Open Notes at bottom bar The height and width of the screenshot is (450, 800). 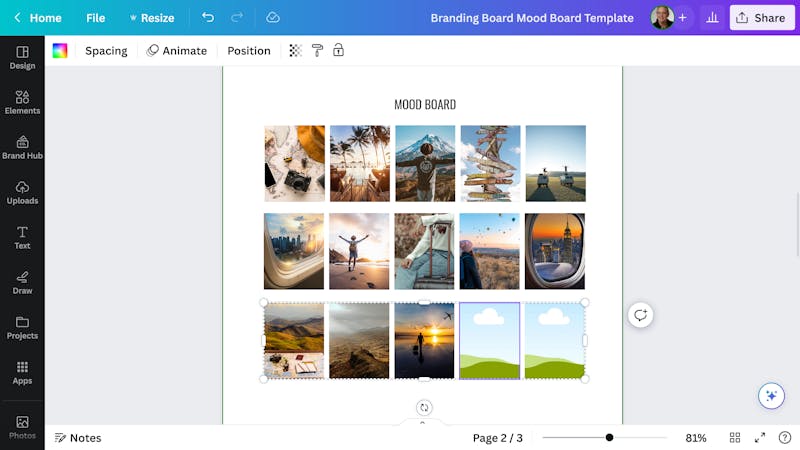(78, 438)
